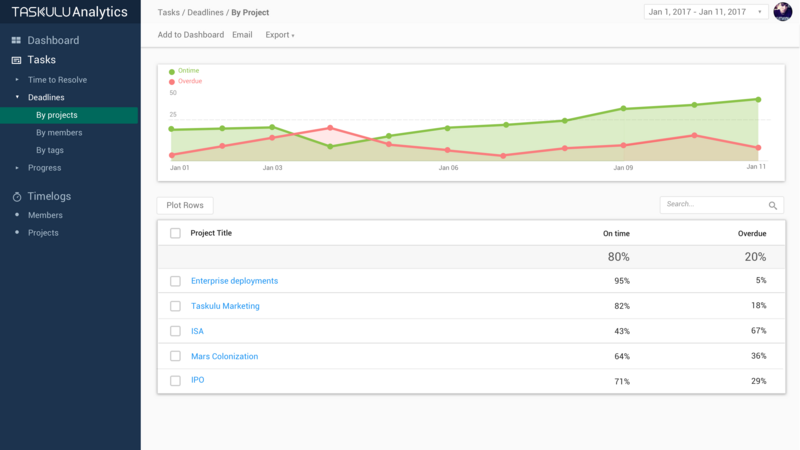800x450 pixels.
Task: Collapse the Deadlines section
Action: (17, 97)
